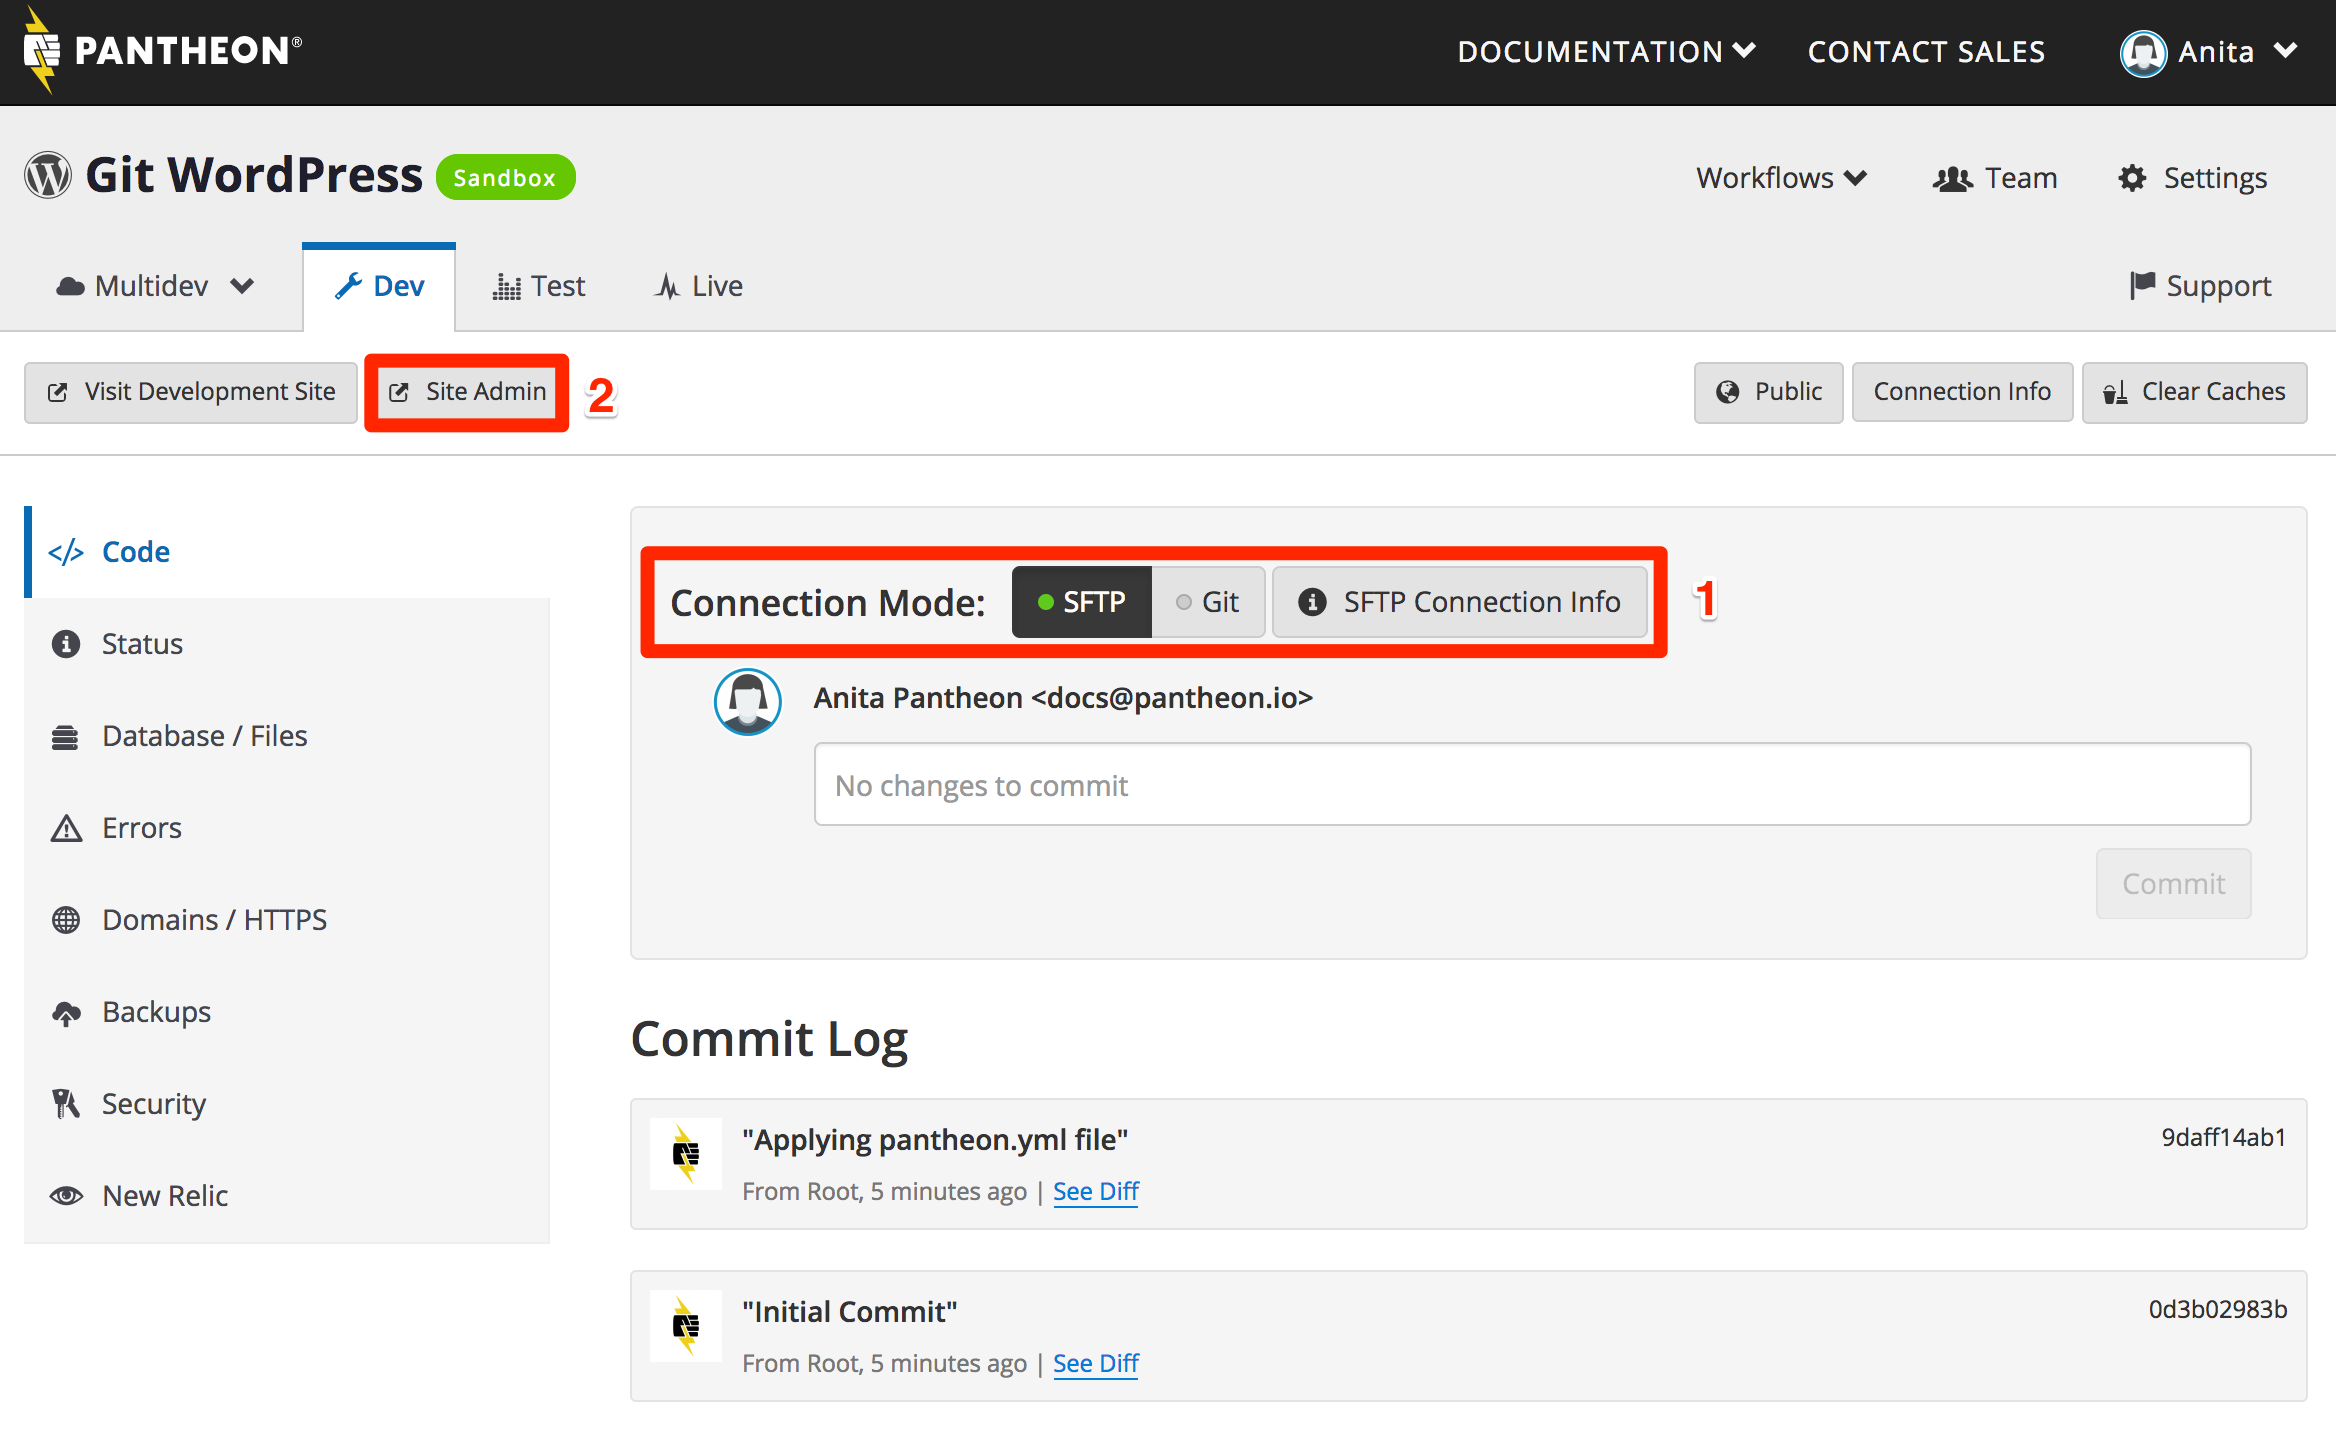2336x1438 pixels.
Task: Open Domains / HTTPS settings
Action: click(x=214, y=919)
